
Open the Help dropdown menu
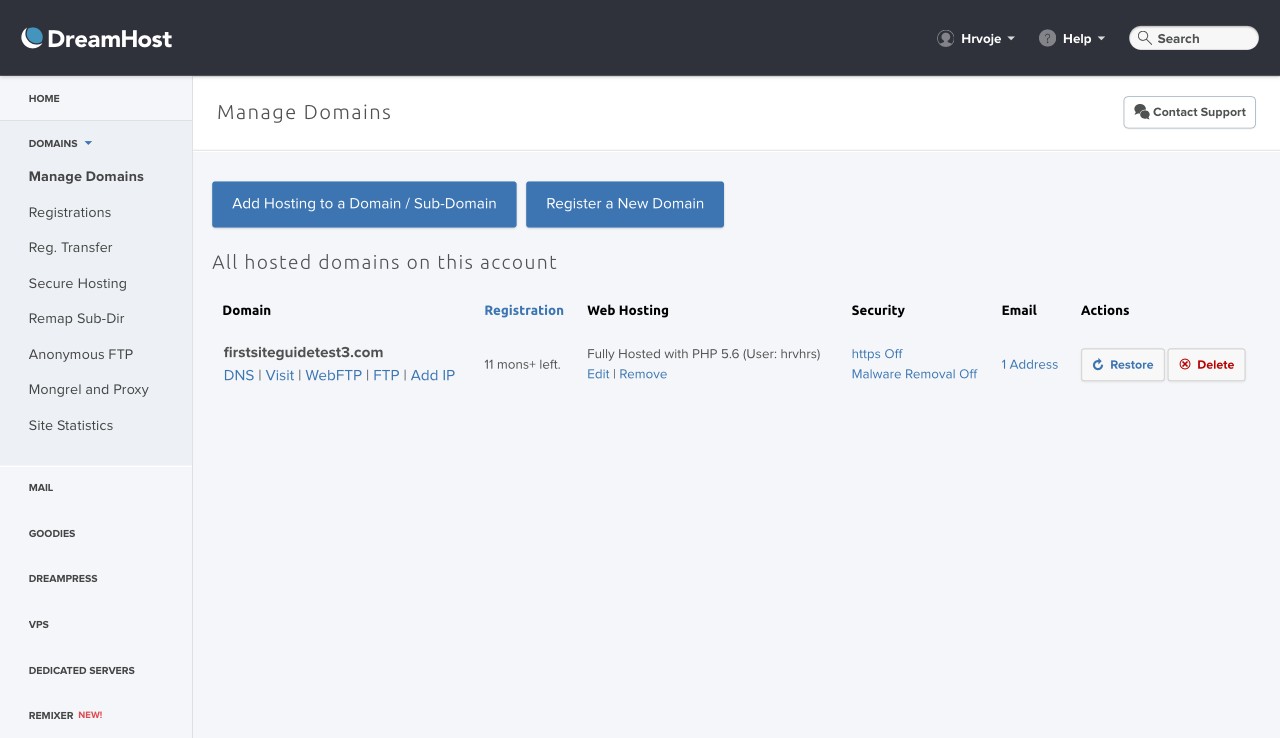[x=1073, y=38]
